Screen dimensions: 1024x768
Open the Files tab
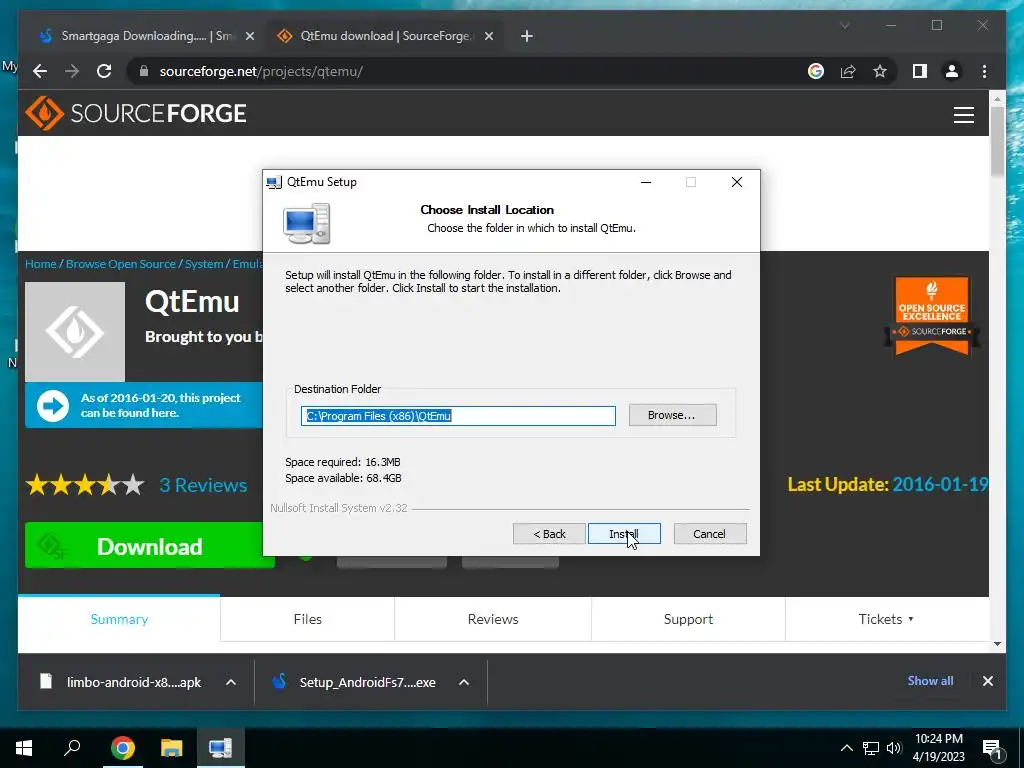(x=308, y=619)
